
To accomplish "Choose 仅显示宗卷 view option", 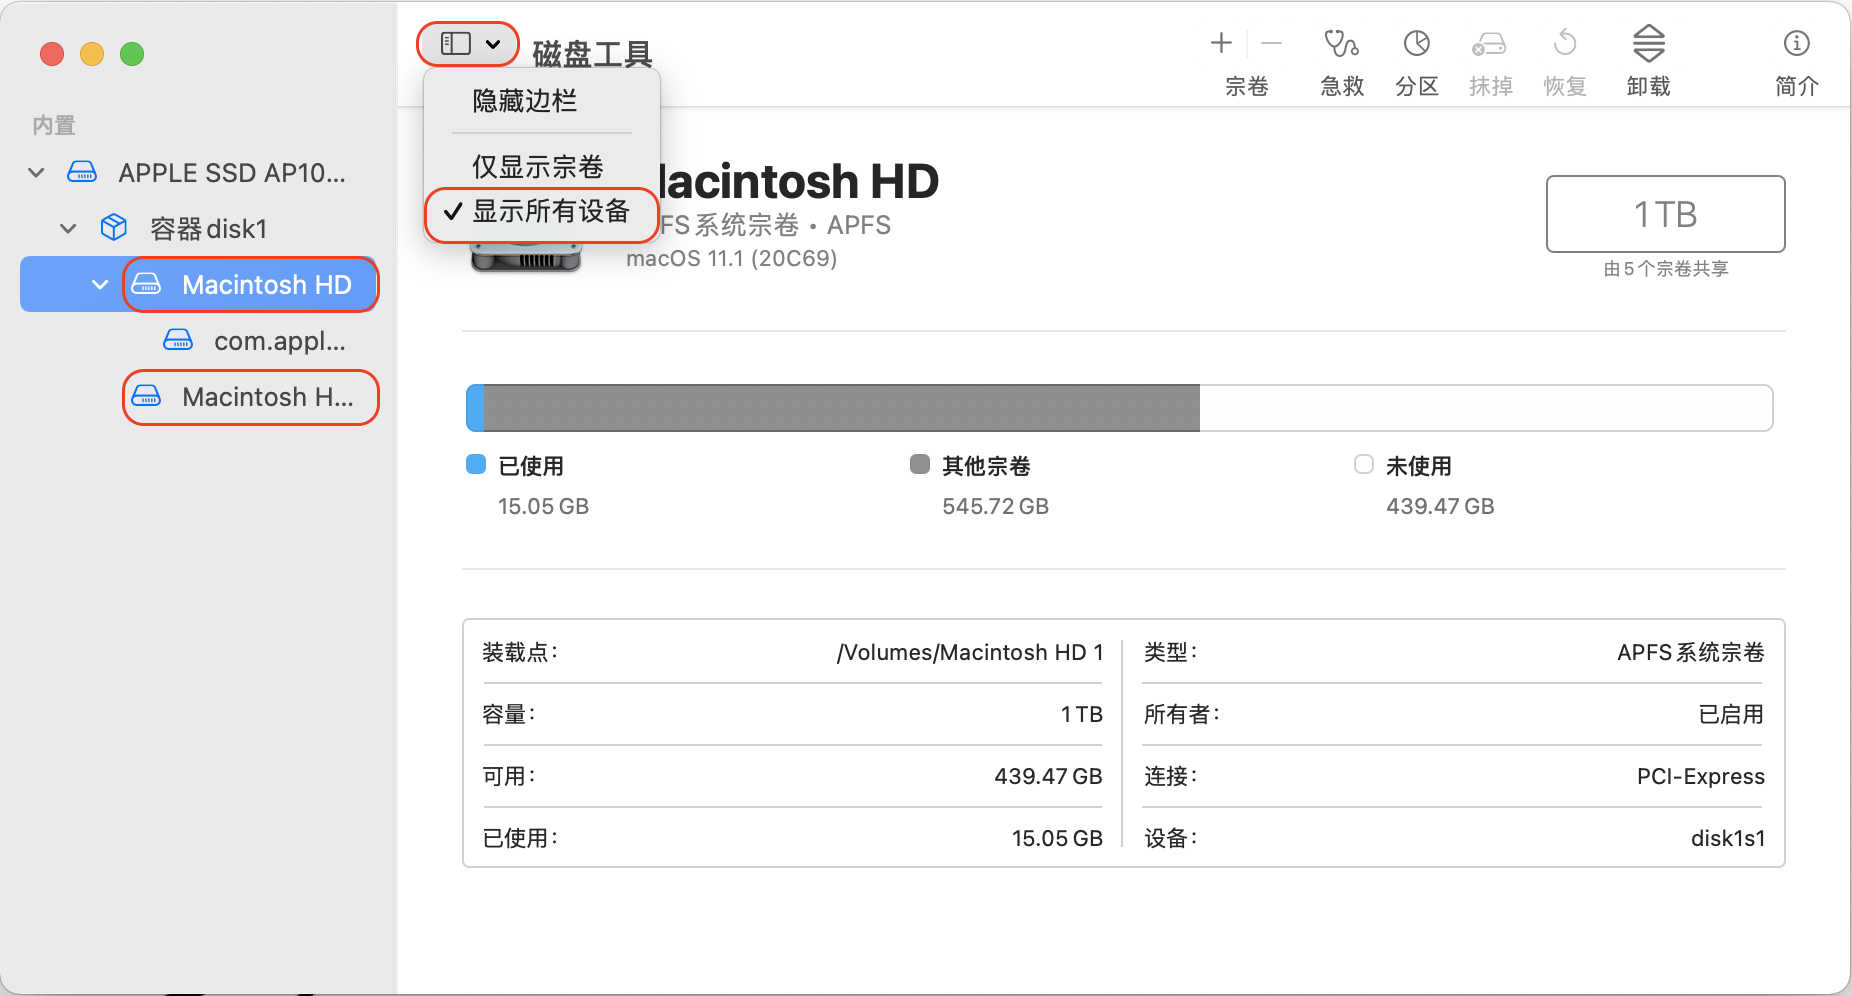I will [538, 166].
